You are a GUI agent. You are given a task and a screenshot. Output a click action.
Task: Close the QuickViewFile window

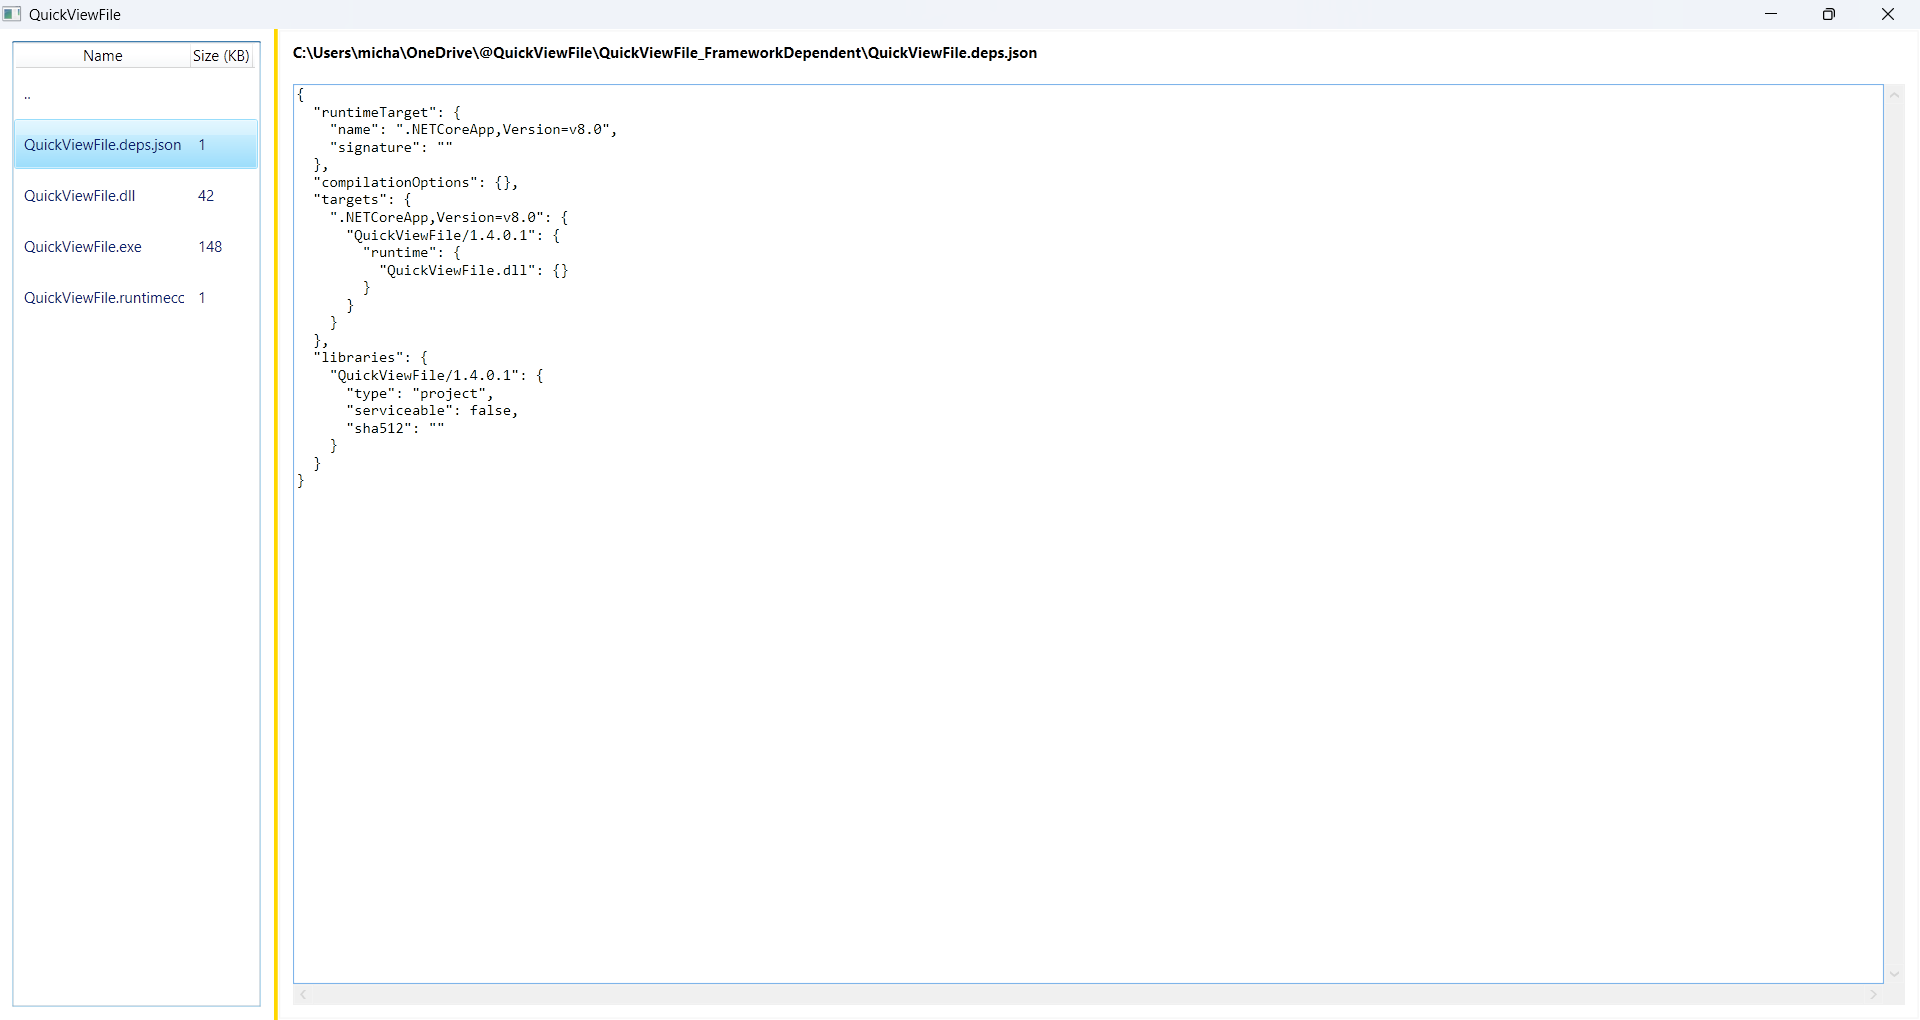[x=1888, y=14]
